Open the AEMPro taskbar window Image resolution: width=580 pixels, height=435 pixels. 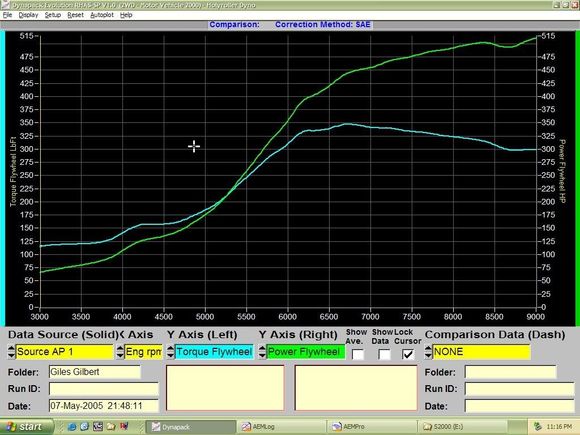coord(372,427)
